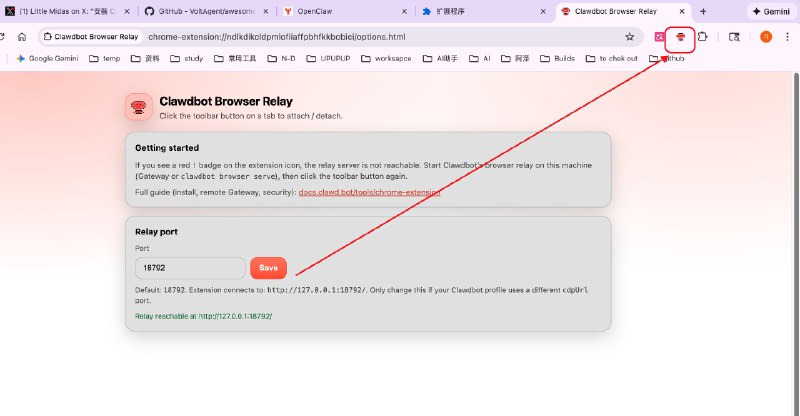Click the address bar URL
The width and height of the screenshot is (800, 416).
pyautogui.click(x=277, y=37)
